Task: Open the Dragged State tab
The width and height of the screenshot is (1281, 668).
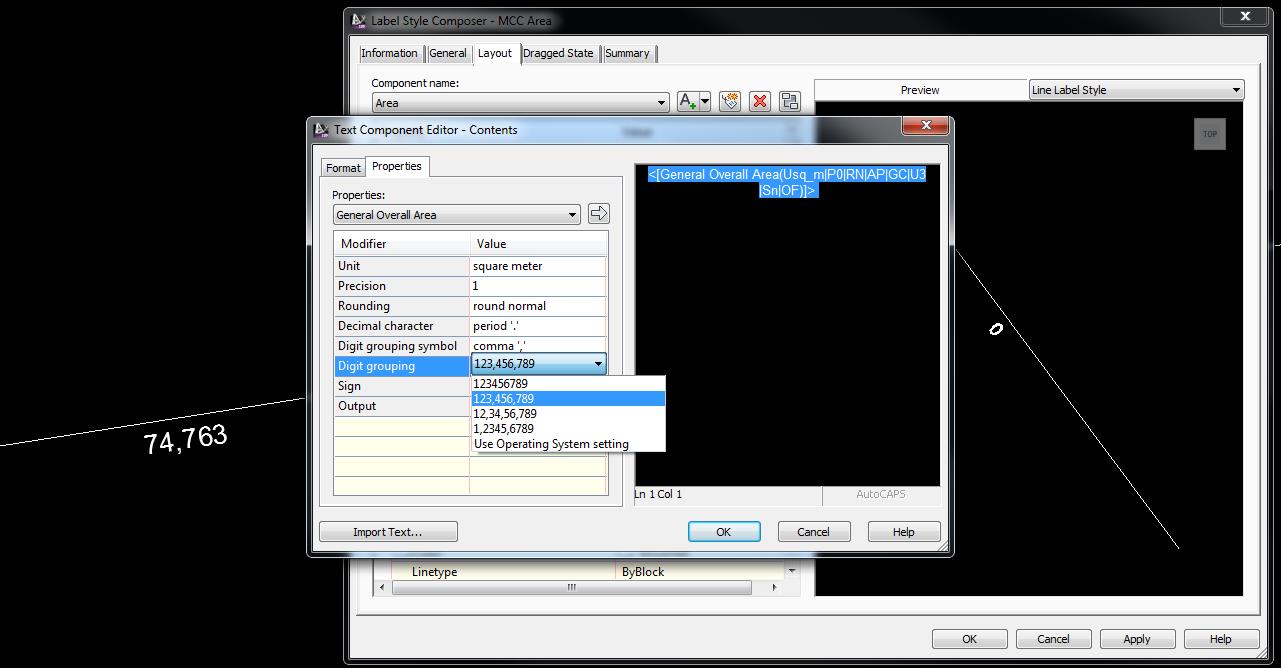Action: [558, 53]
